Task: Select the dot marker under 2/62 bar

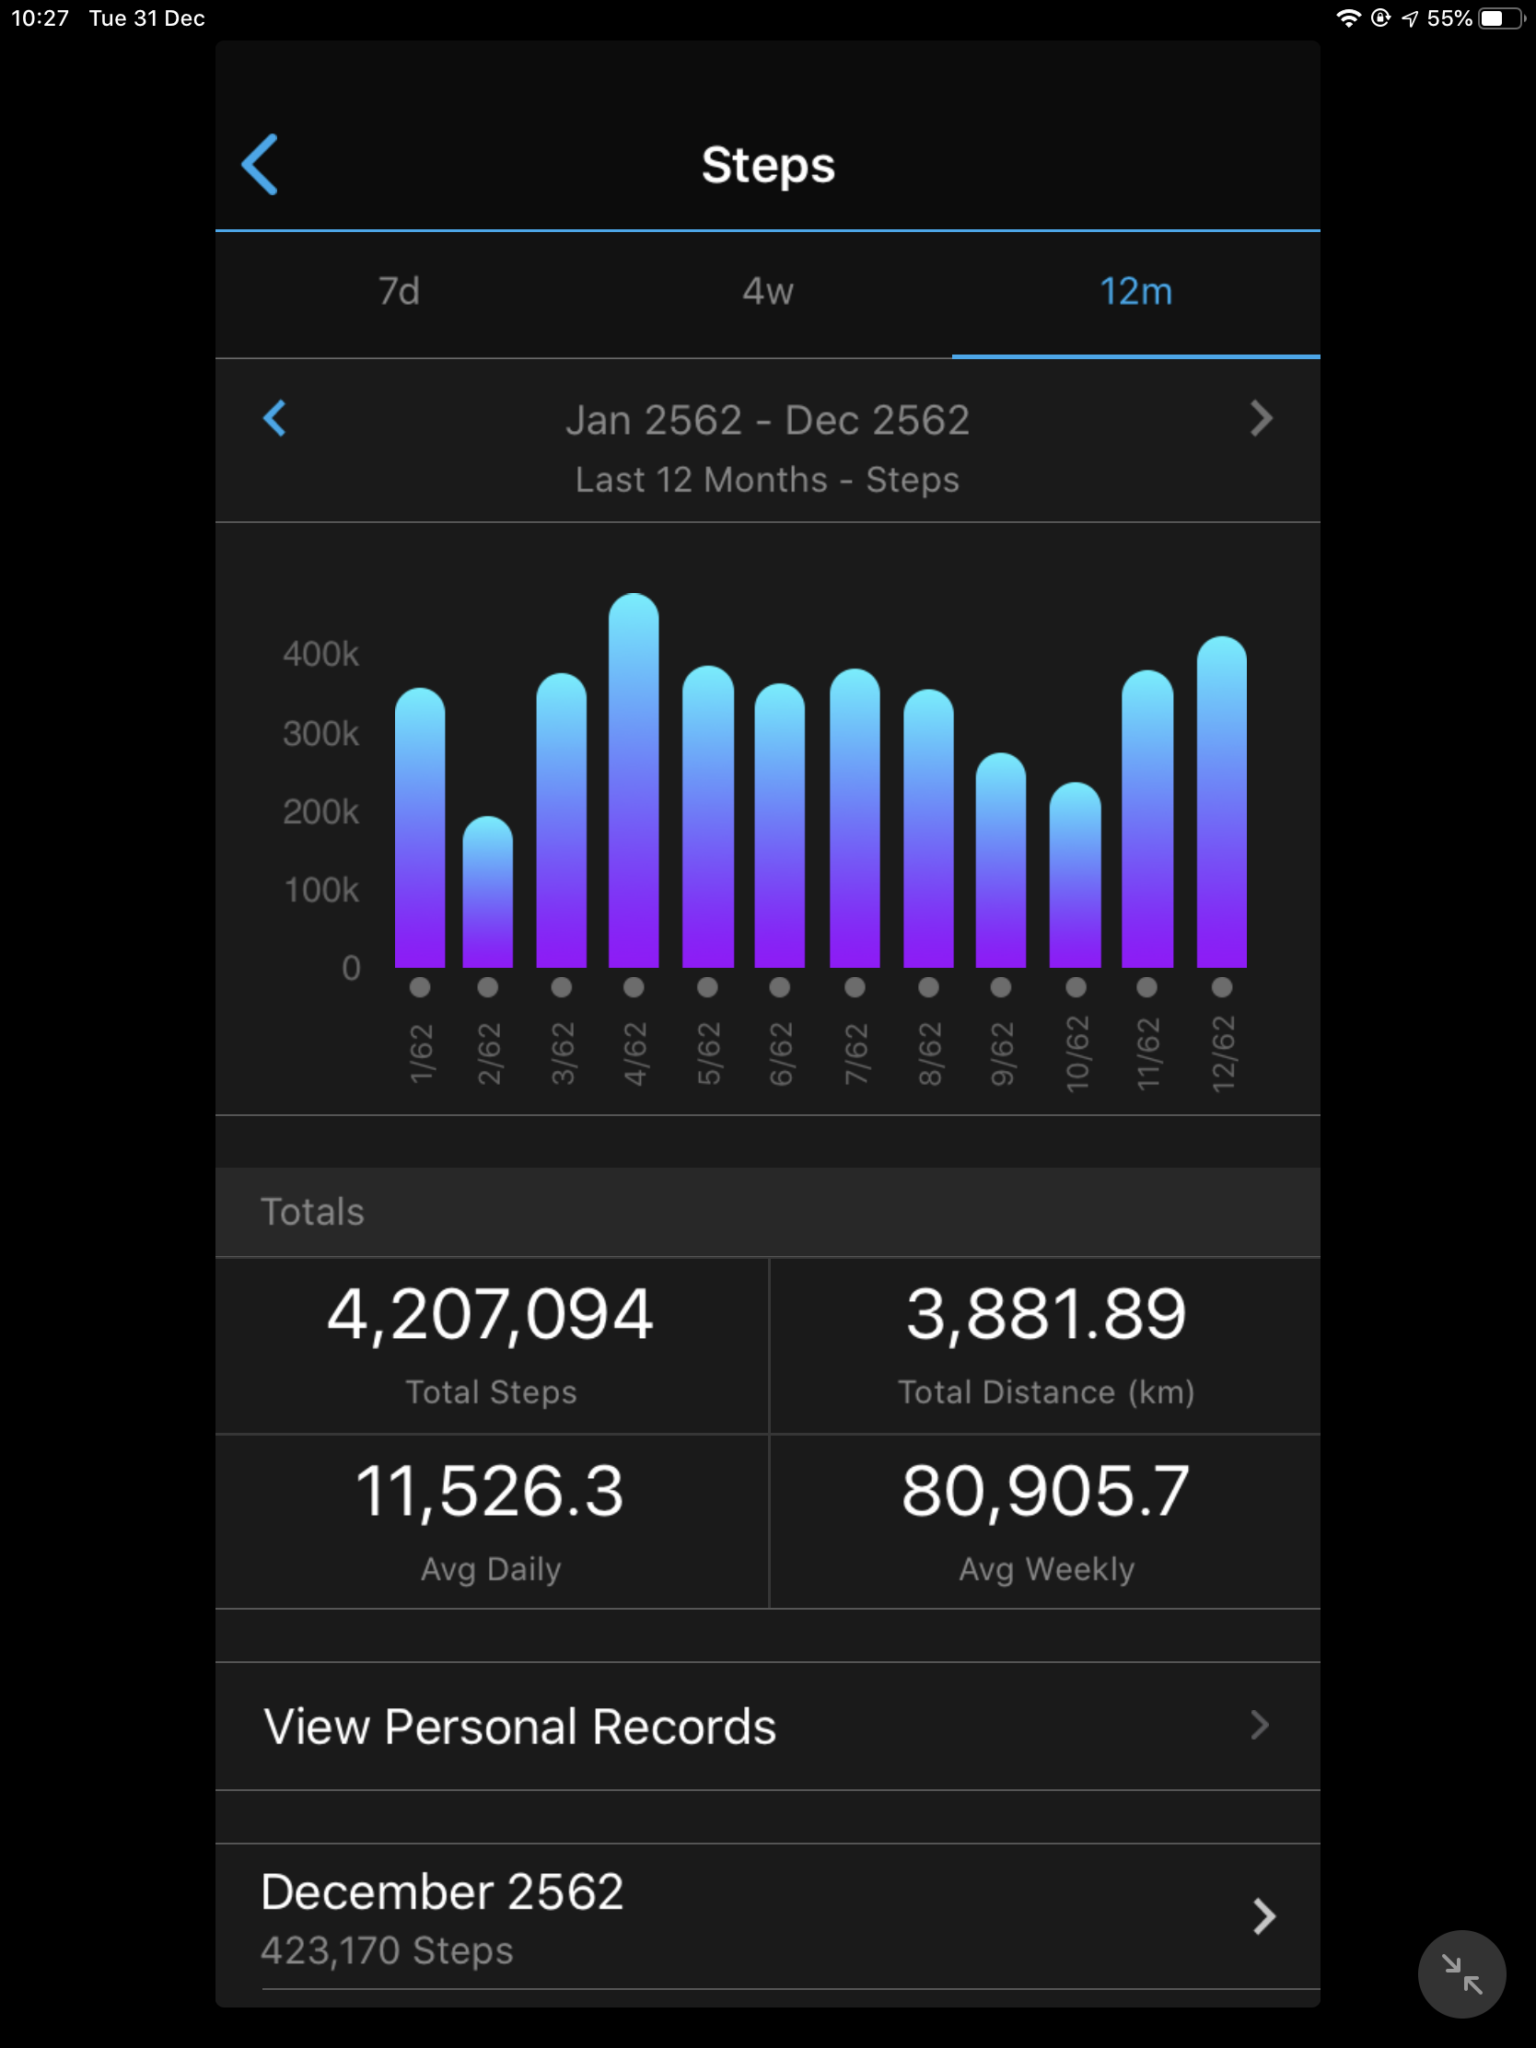Action: click(488, 987)
